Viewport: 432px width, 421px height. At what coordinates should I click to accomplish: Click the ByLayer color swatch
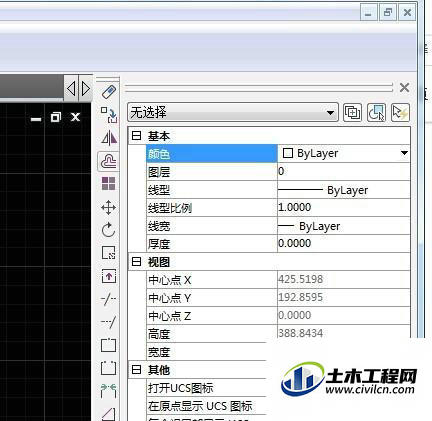pos(288,153)
